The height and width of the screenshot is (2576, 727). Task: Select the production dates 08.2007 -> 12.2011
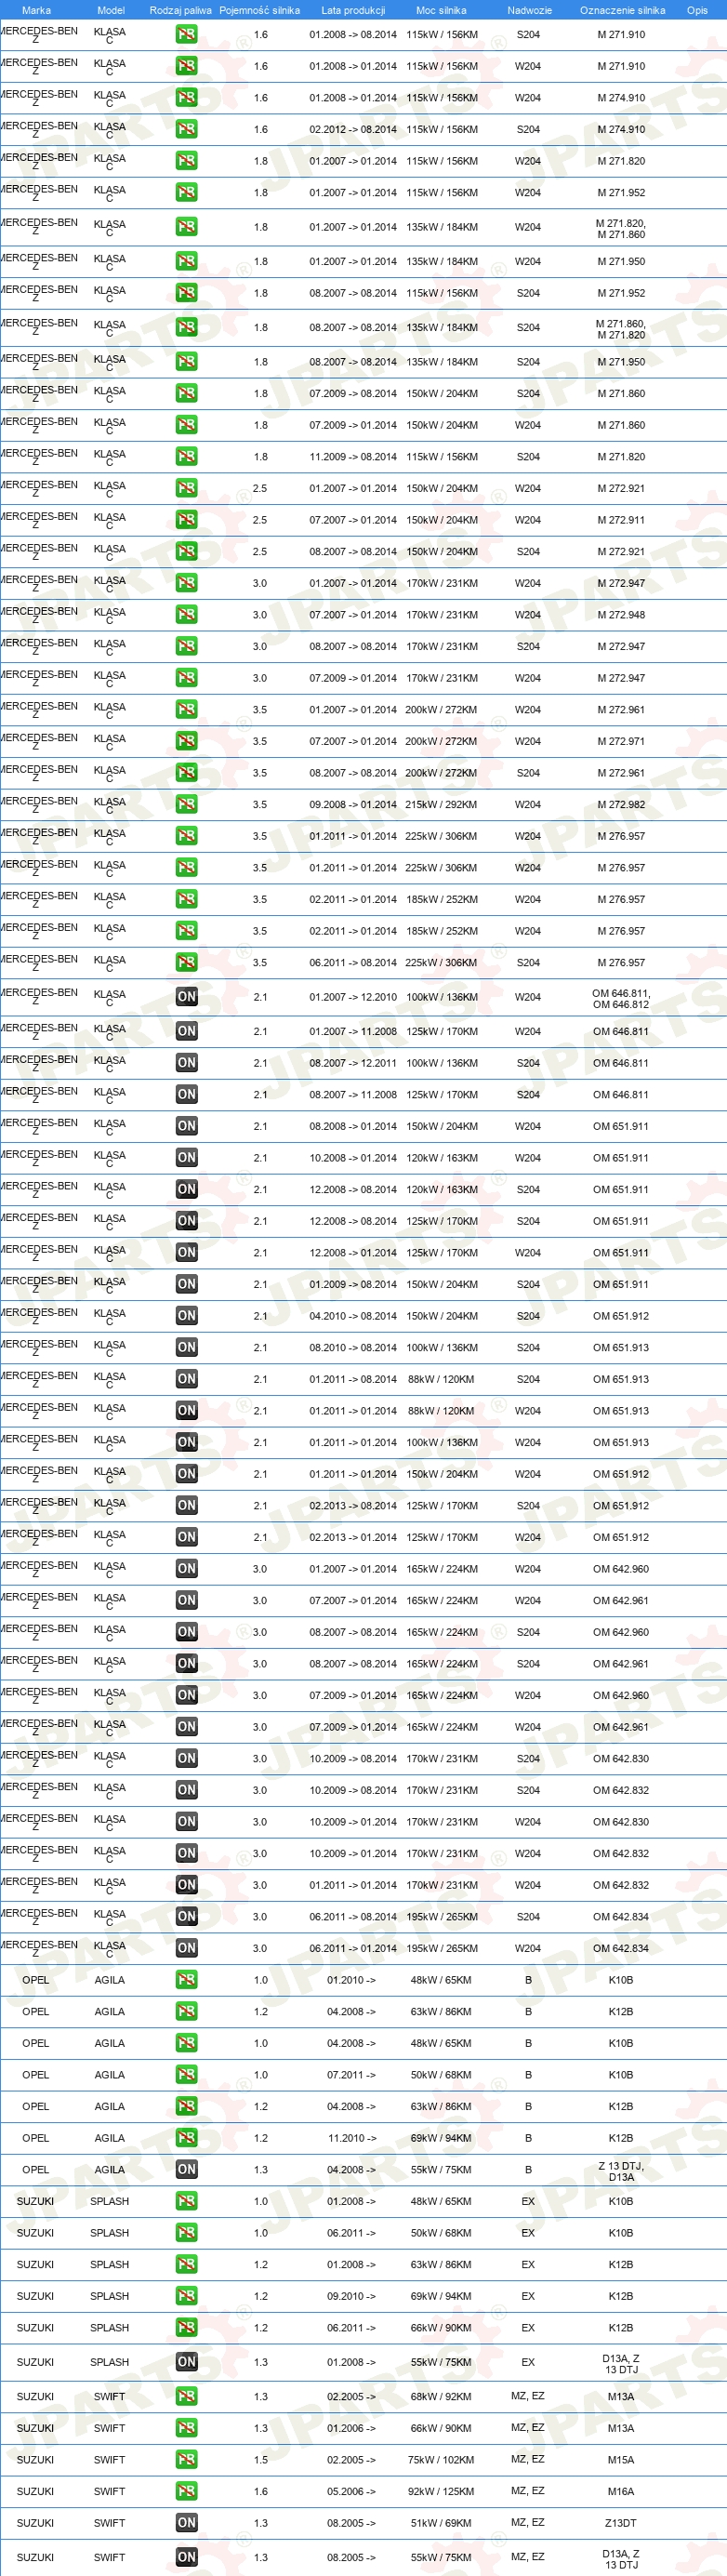(x=353, y=1063)
